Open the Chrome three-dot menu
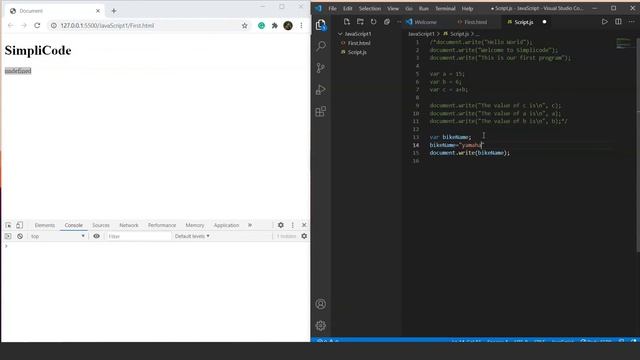Image resolution: width=640 pixels, height=360 pixels. 301,26
